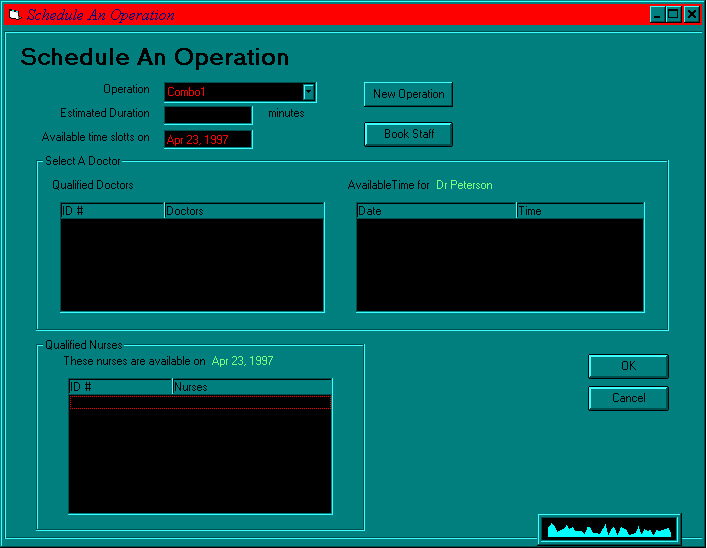The image size is (707, 548).
Task: Click inside the Qualified Doctors list area
Action: (x=192, y=265)
